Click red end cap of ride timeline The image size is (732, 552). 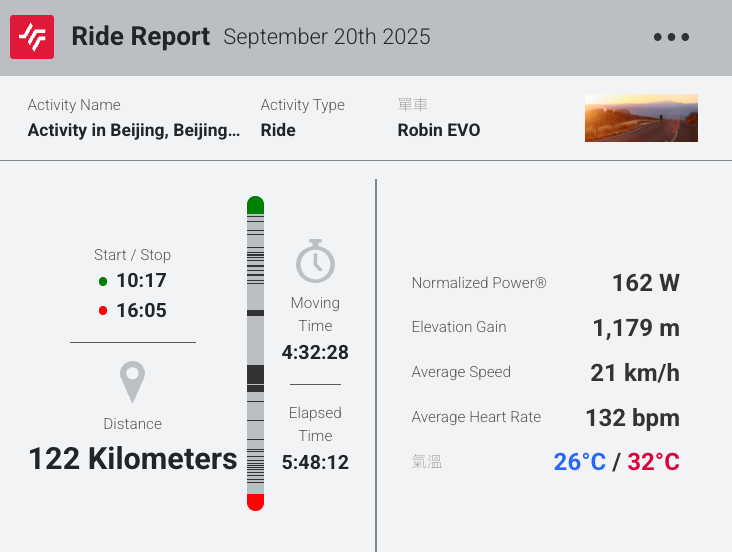point(255,501)
